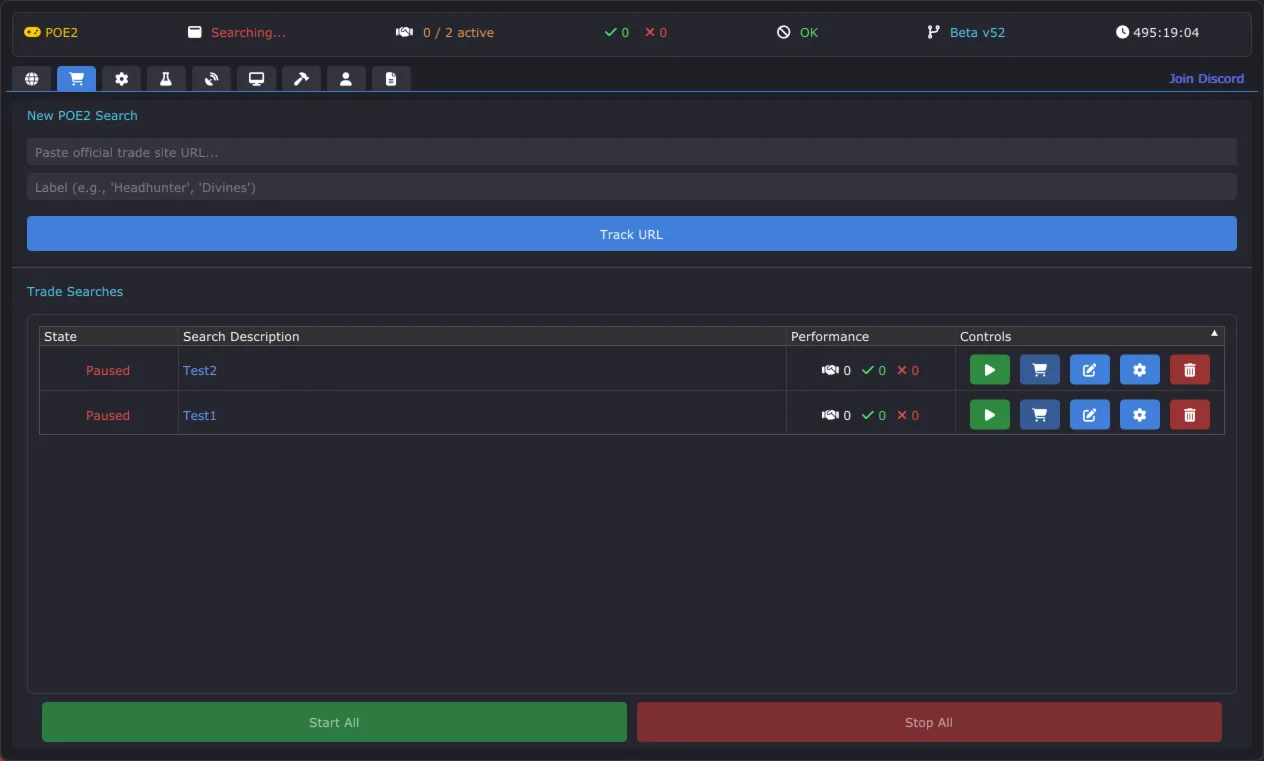Switch to the gear settings tab
The image size is (1264, 761).
pyautogui.click(x=121, y=79)
